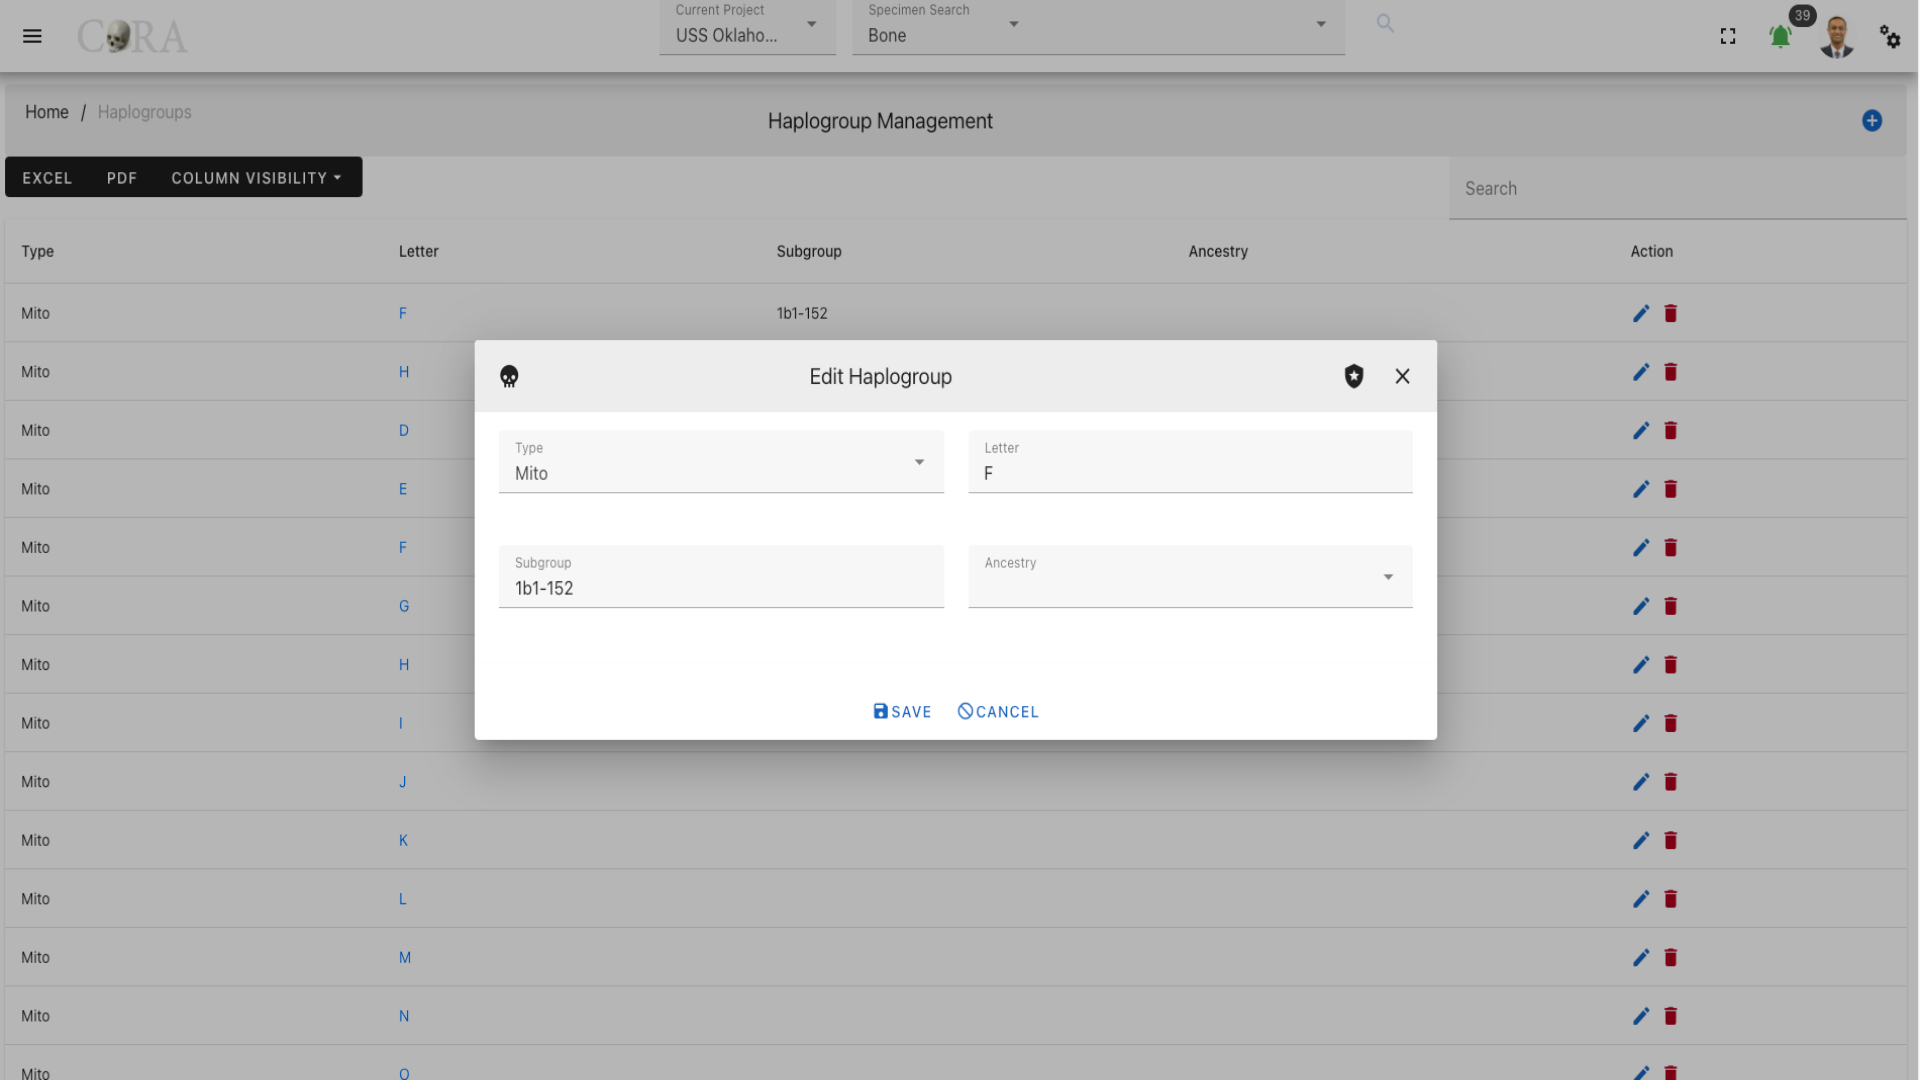Open the hamburger navigation menu
This screenshot has width=1920, height=1080.
tap(32, 36)
